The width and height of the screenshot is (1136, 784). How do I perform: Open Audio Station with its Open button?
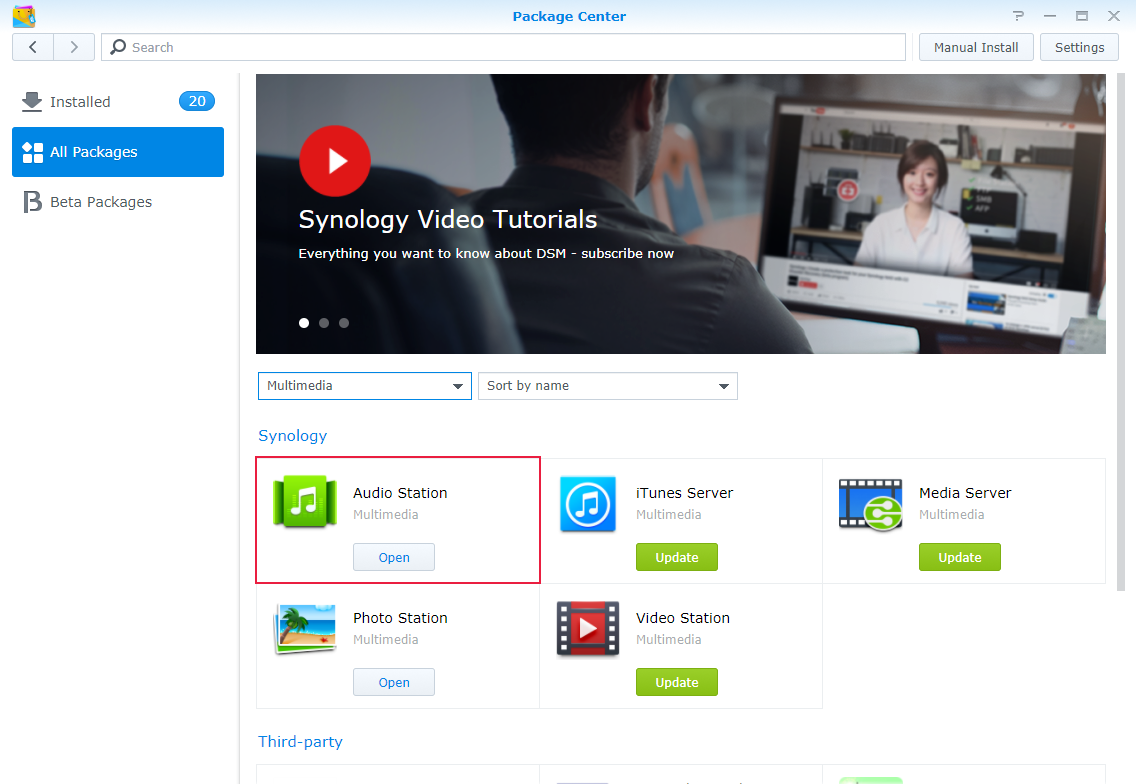tap(394, 557)
